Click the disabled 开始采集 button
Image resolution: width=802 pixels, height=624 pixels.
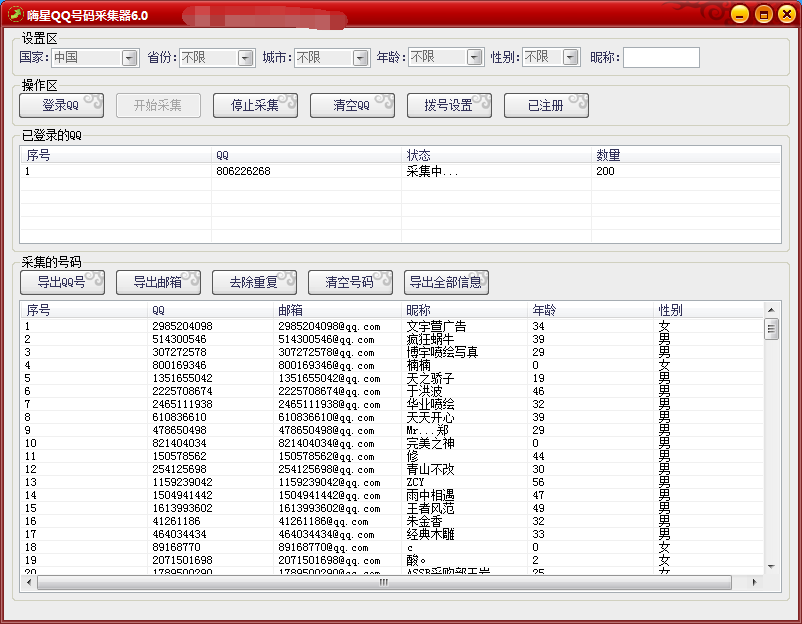pos(158,105)
